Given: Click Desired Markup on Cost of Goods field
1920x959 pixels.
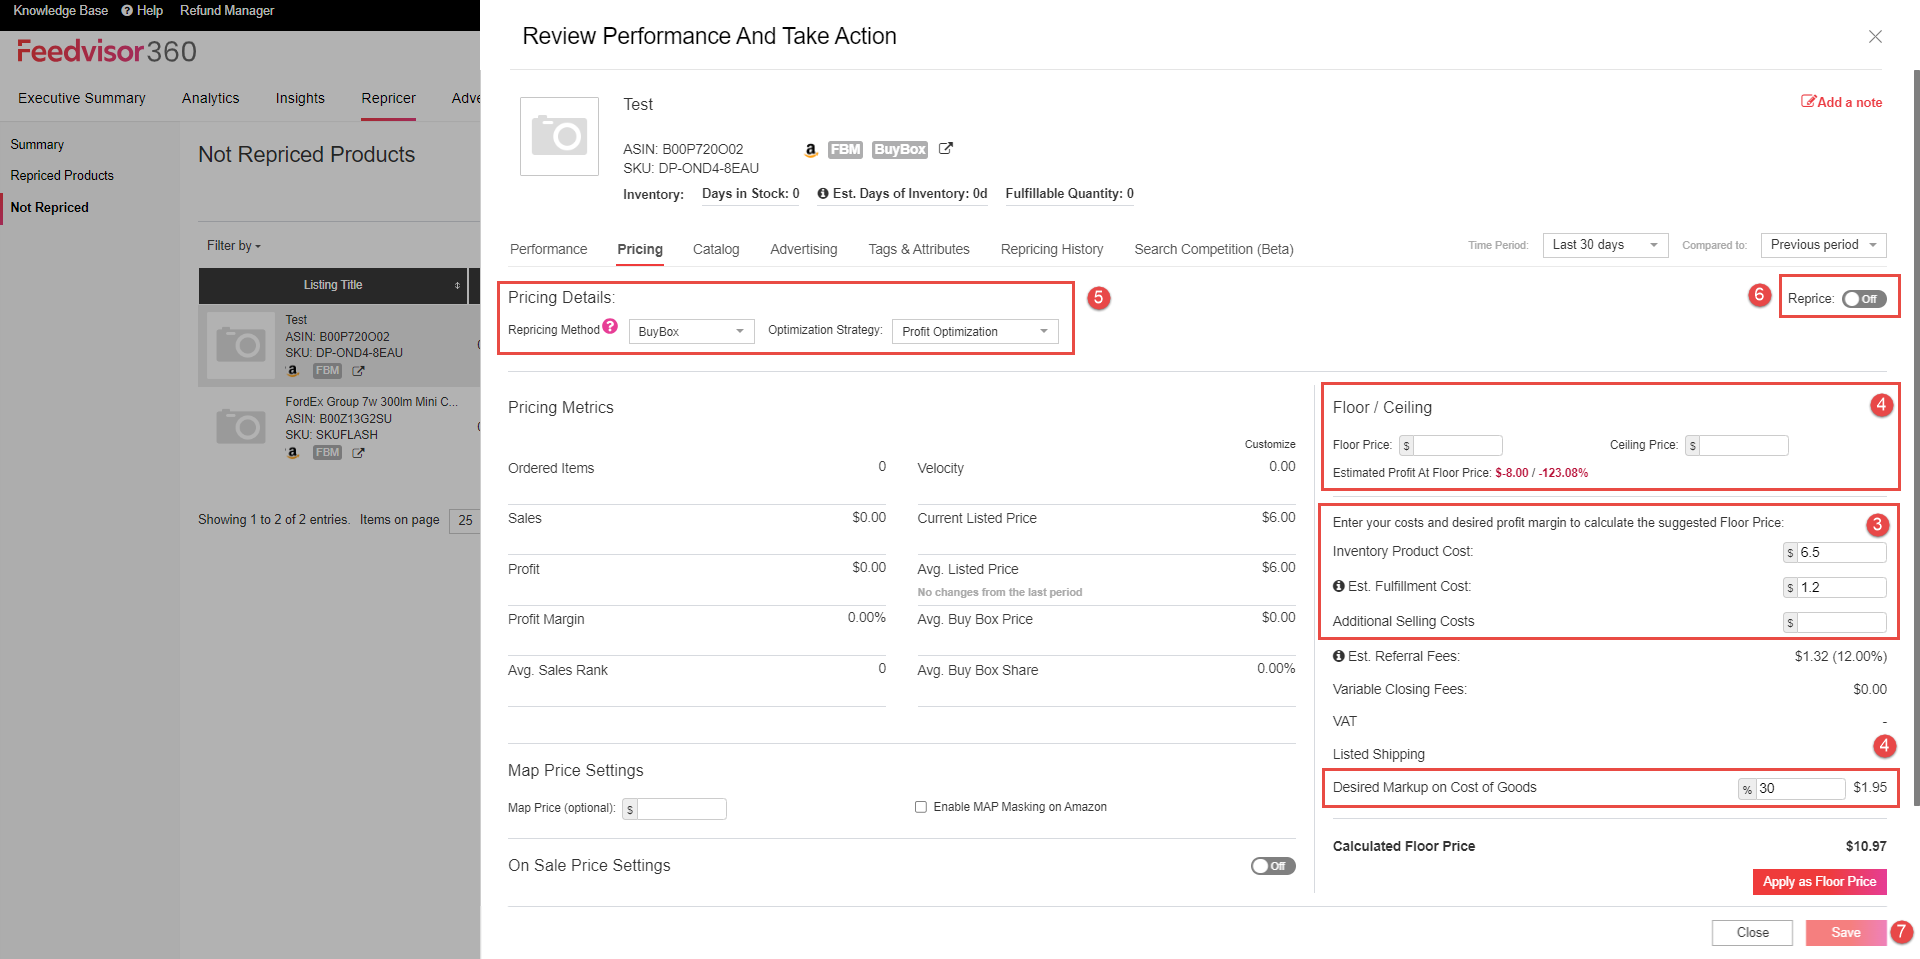Looking at the screenshot, I should 1800,788.
